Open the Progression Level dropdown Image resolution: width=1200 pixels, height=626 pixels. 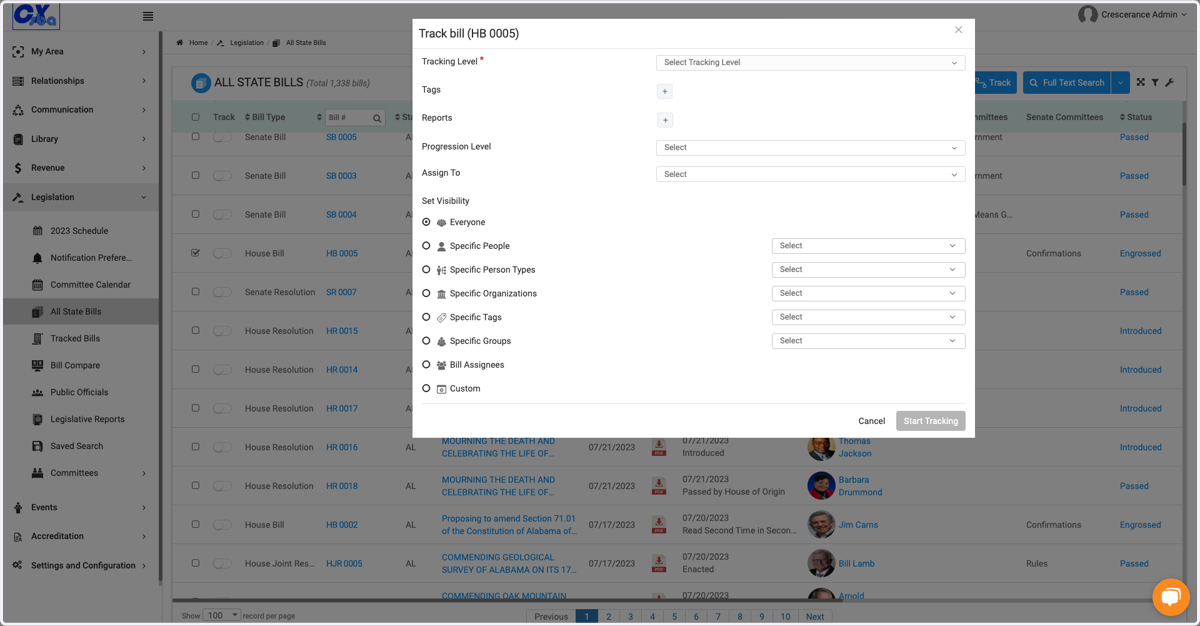point(810,147)
